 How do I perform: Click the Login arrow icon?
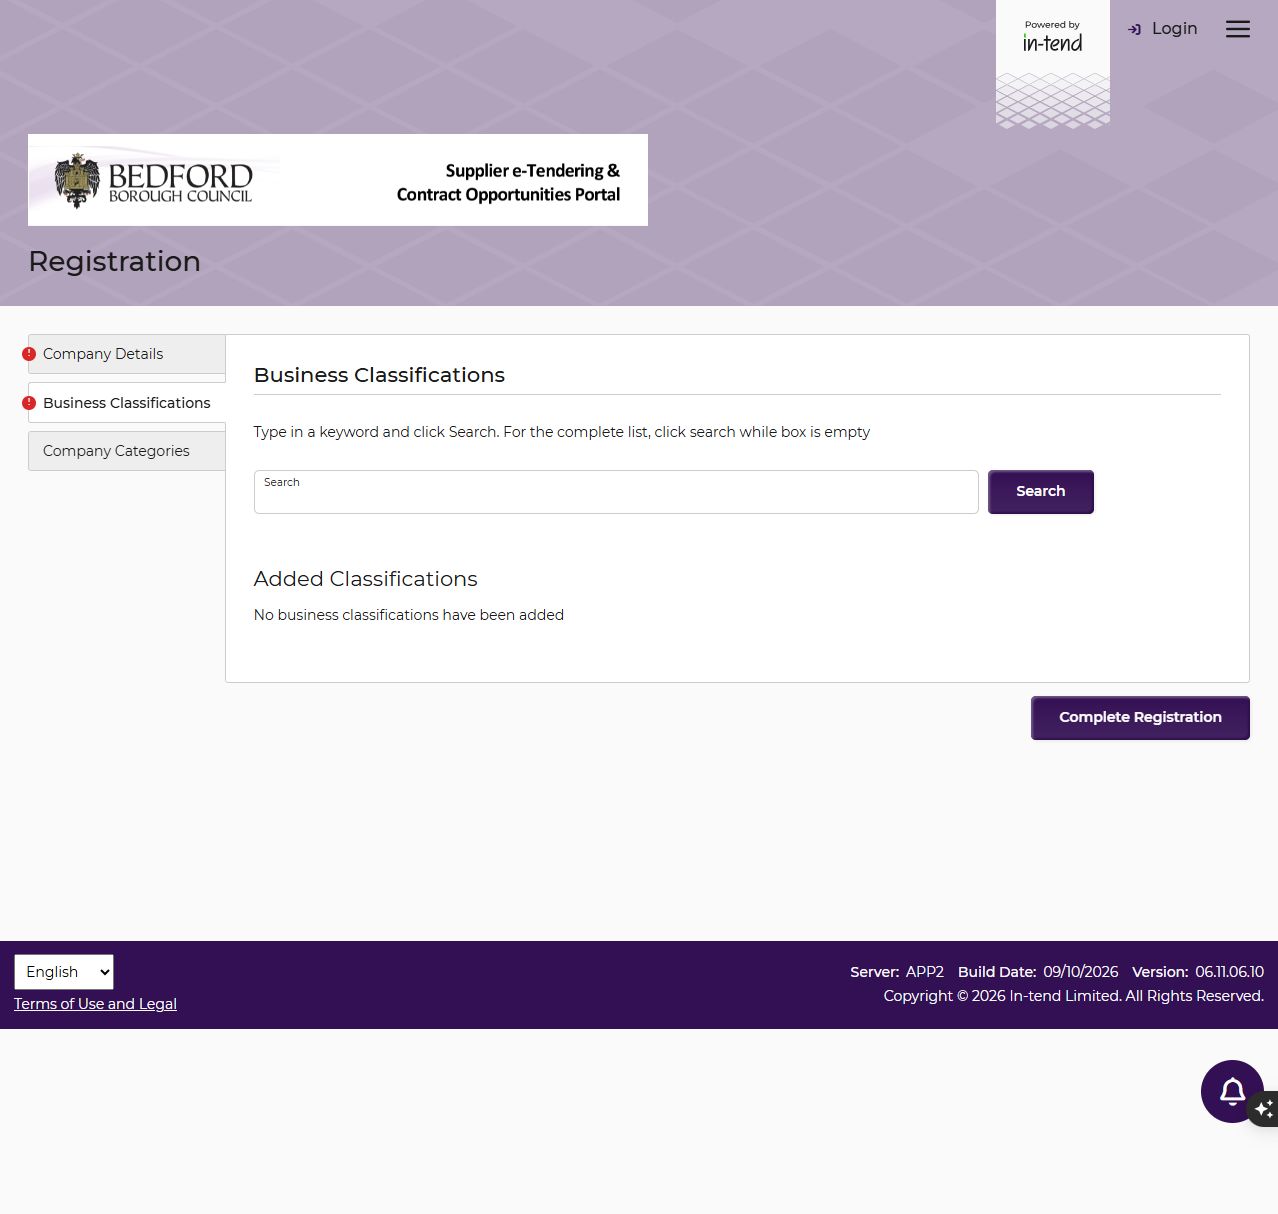point(1134,29)
